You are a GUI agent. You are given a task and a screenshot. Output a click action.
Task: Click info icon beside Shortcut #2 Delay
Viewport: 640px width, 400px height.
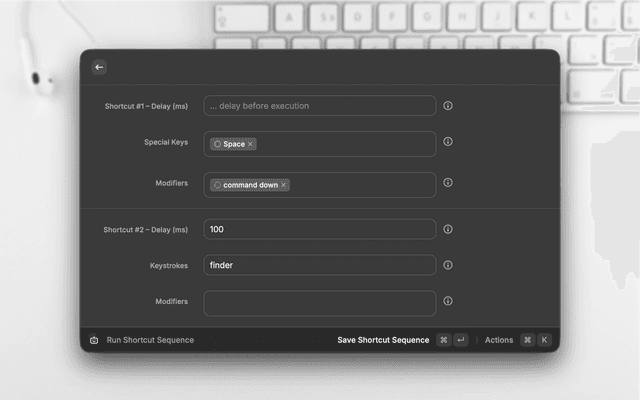click(x=448, y=229)
